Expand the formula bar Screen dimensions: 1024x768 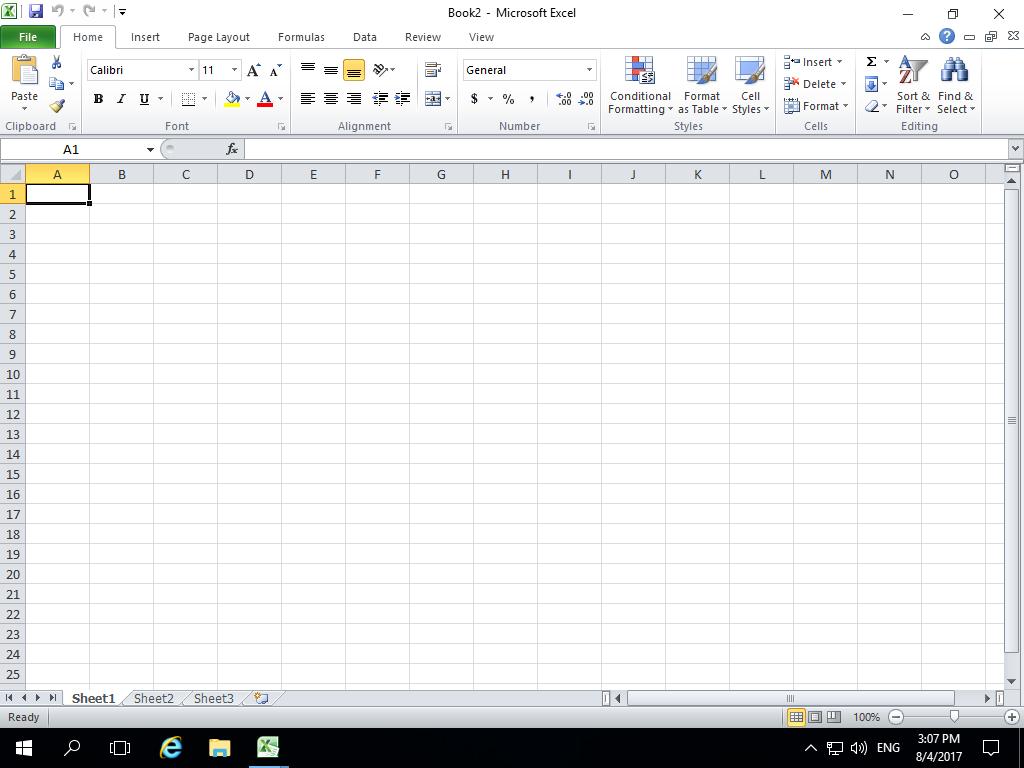coord(1015,149)
